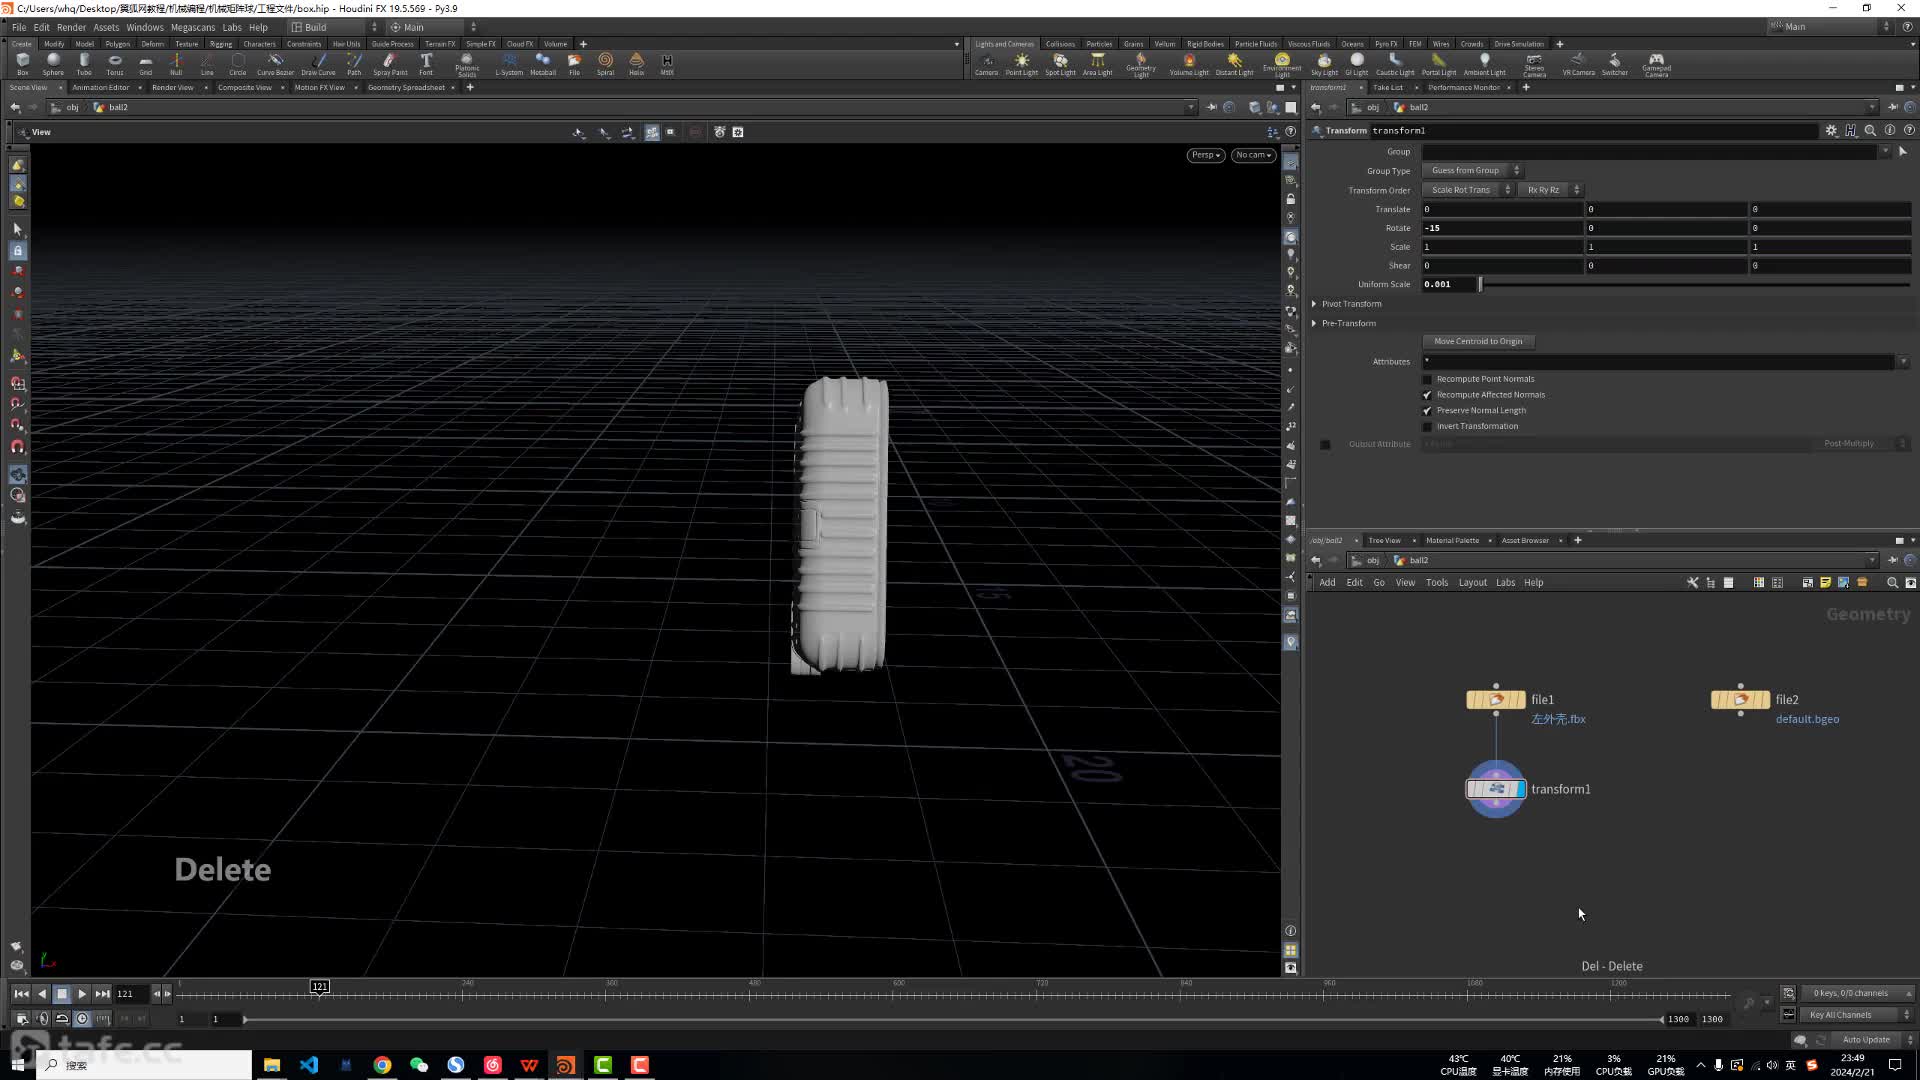The width and height of the screenshot is (1920, 1080).
Task: Toggle Recompute Point Normals checkbox
Action: coord(1427,379)
